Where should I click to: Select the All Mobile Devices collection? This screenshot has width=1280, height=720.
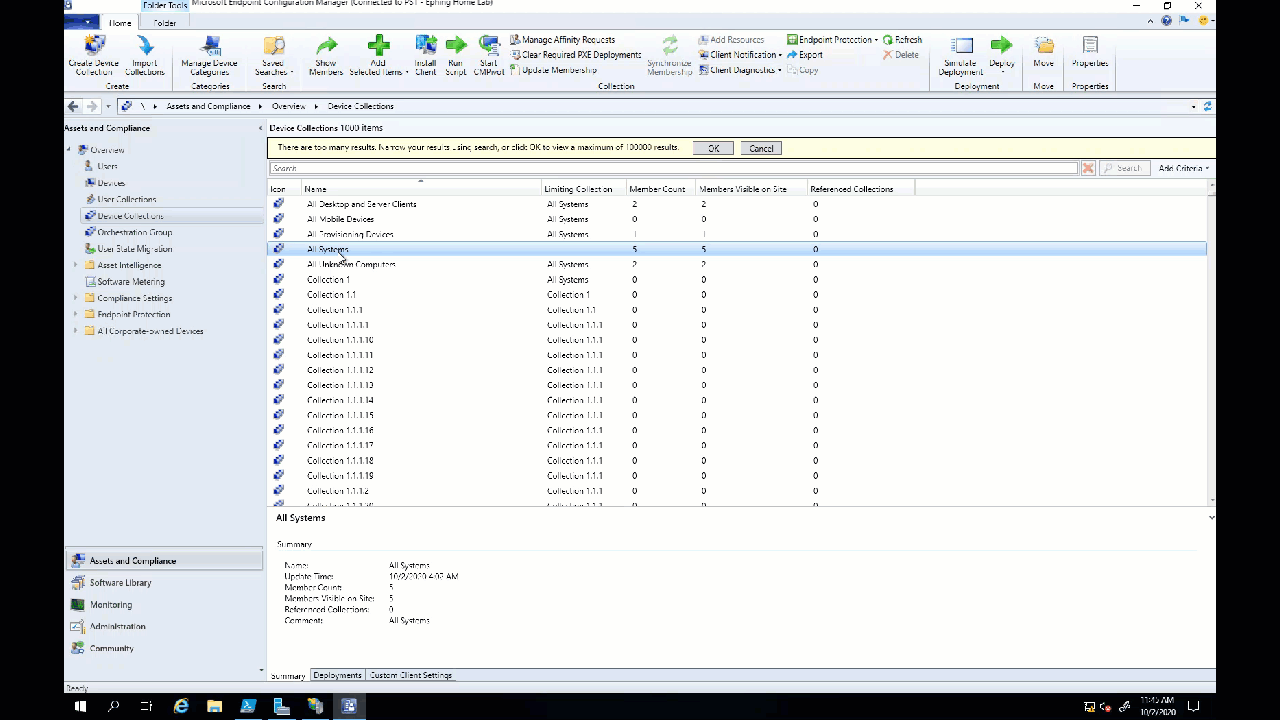click(x=736, y=219)
